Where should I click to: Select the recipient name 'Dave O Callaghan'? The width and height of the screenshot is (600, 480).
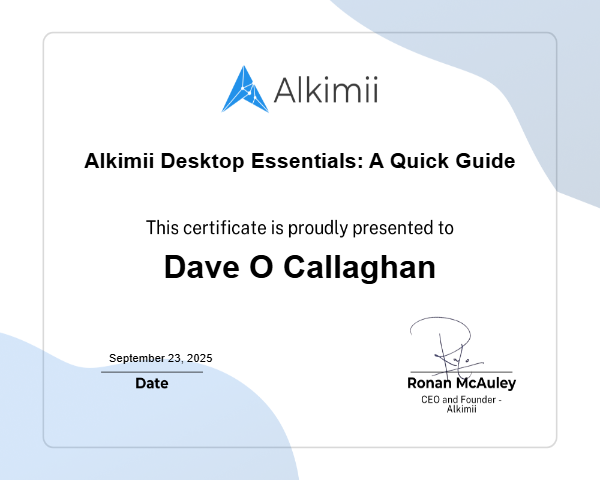[x=300, y=267]
